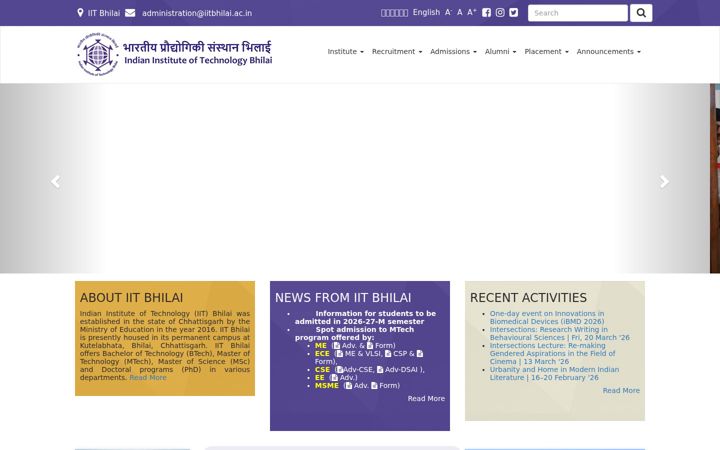The width and height of the screenshot is (720, 450).
Task: Expand the Announcements menu
Action: (608, 51)
